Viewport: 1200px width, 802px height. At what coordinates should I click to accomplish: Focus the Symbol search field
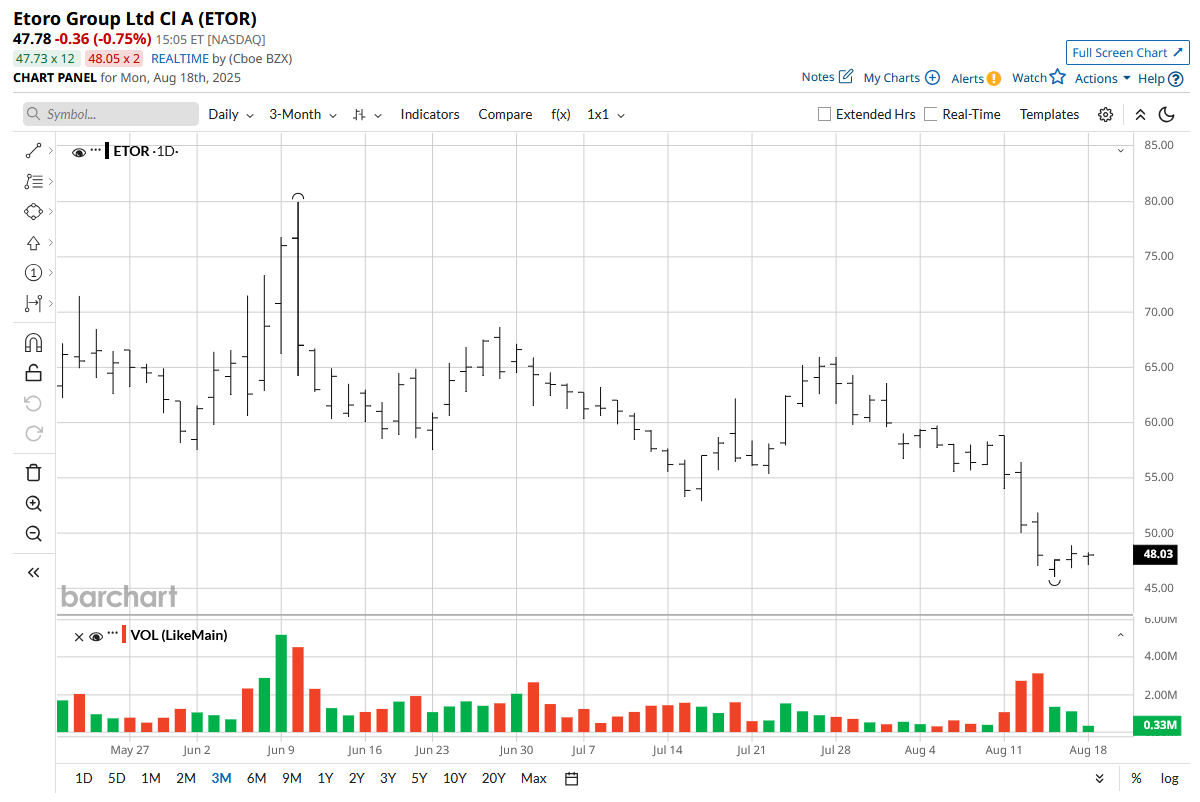point(111,114)
